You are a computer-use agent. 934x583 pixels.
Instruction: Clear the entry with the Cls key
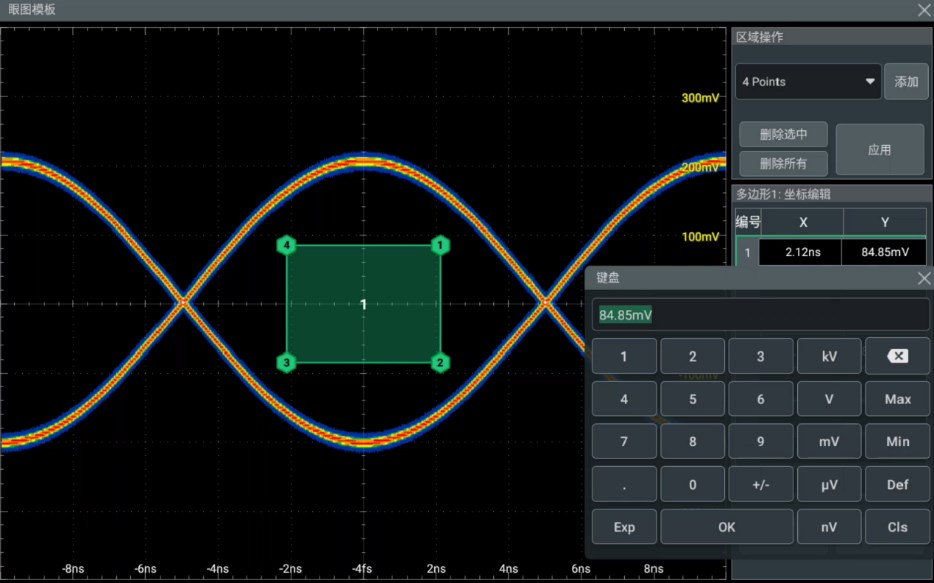(x=897, y=526)
